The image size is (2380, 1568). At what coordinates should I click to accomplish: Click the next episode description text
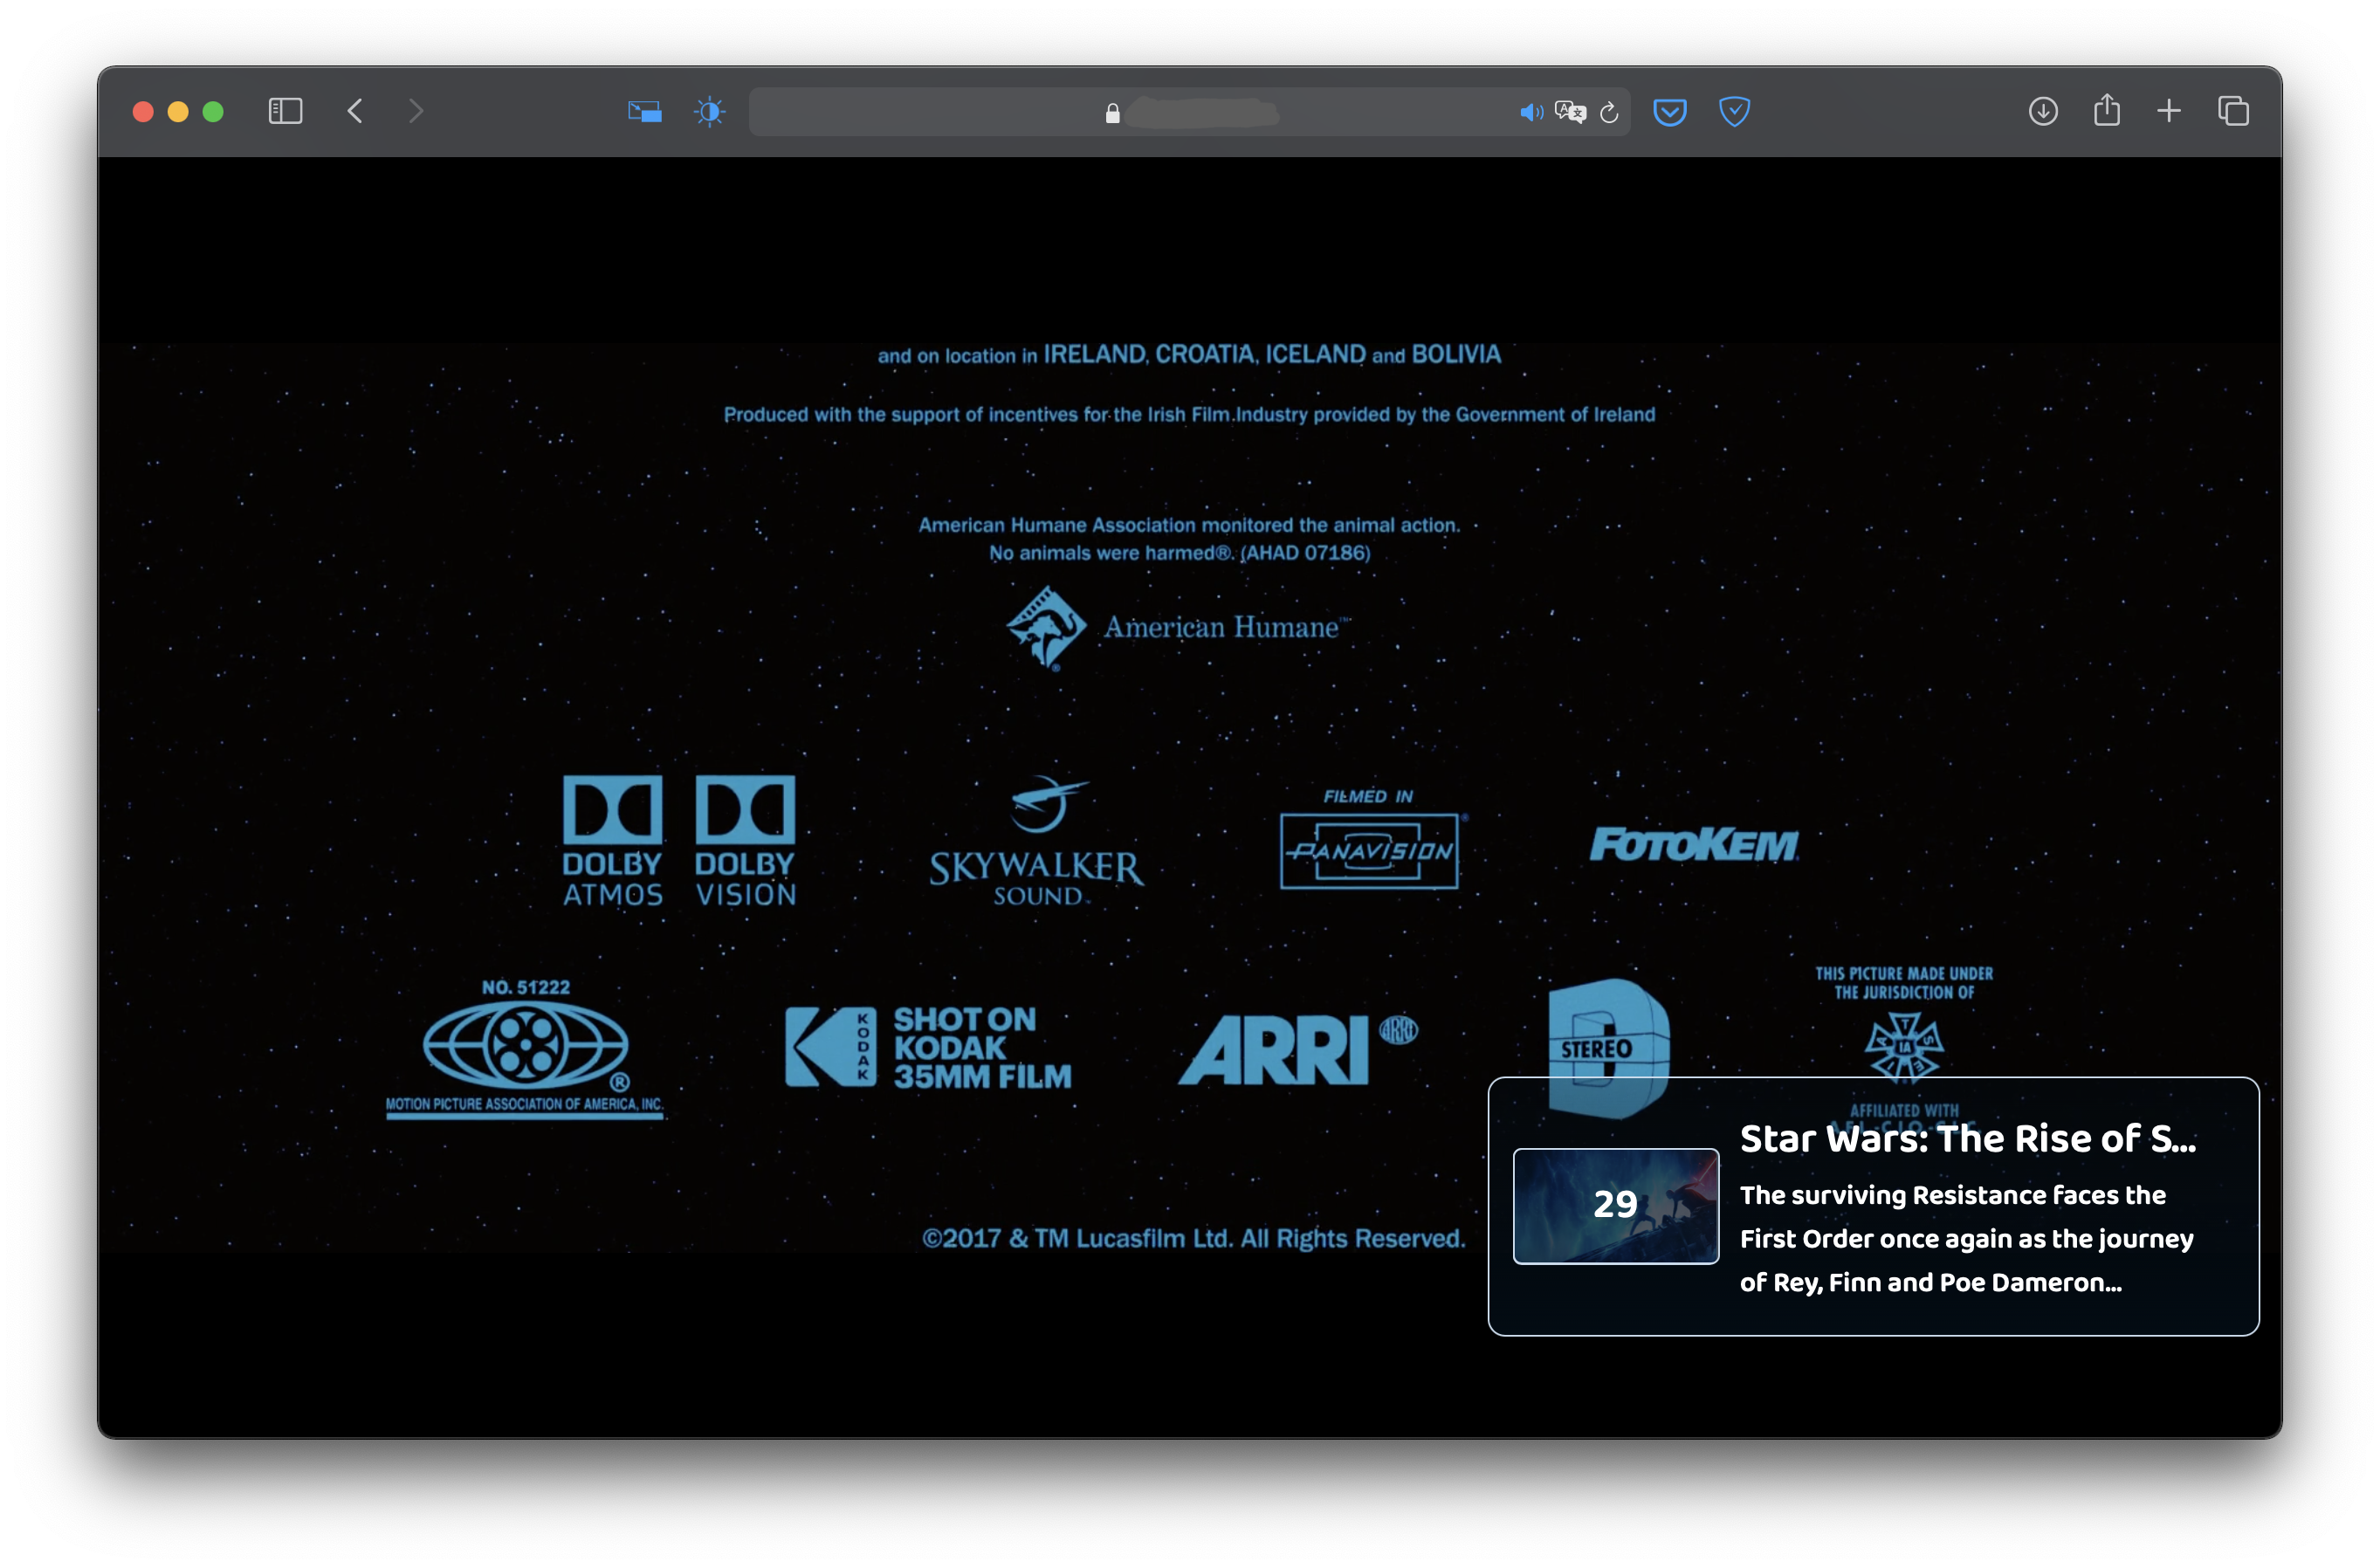click(x=1965, y=1238)
